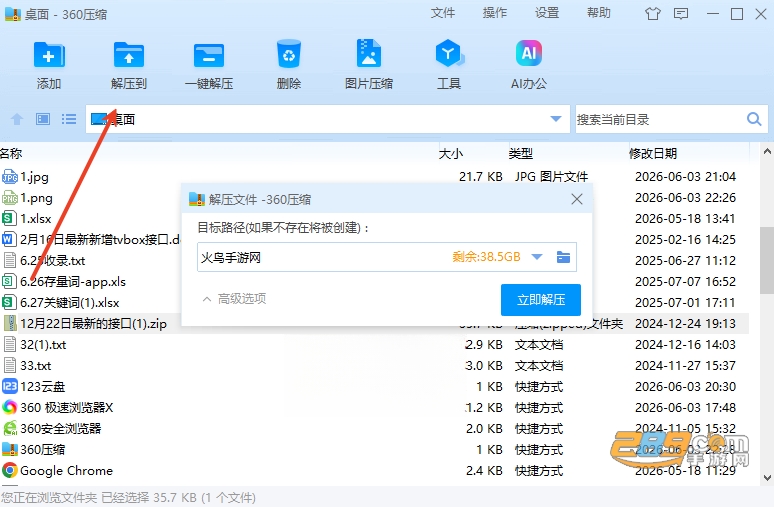This screenshot has width=774, height=507.
Task: Click the 360 极速浏览器X shortcut icon
Action: click(9, 407)
